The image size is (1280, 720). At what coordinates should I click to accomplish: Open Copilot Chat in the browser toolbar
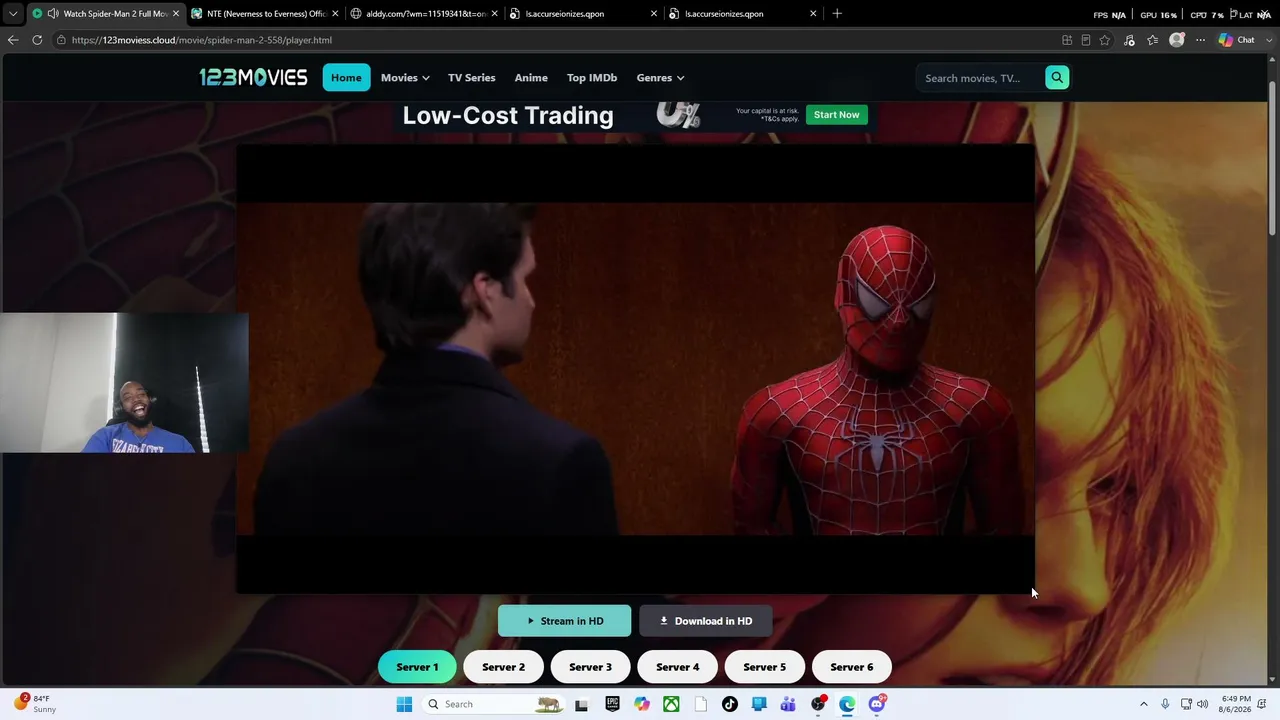[1237, 40]
